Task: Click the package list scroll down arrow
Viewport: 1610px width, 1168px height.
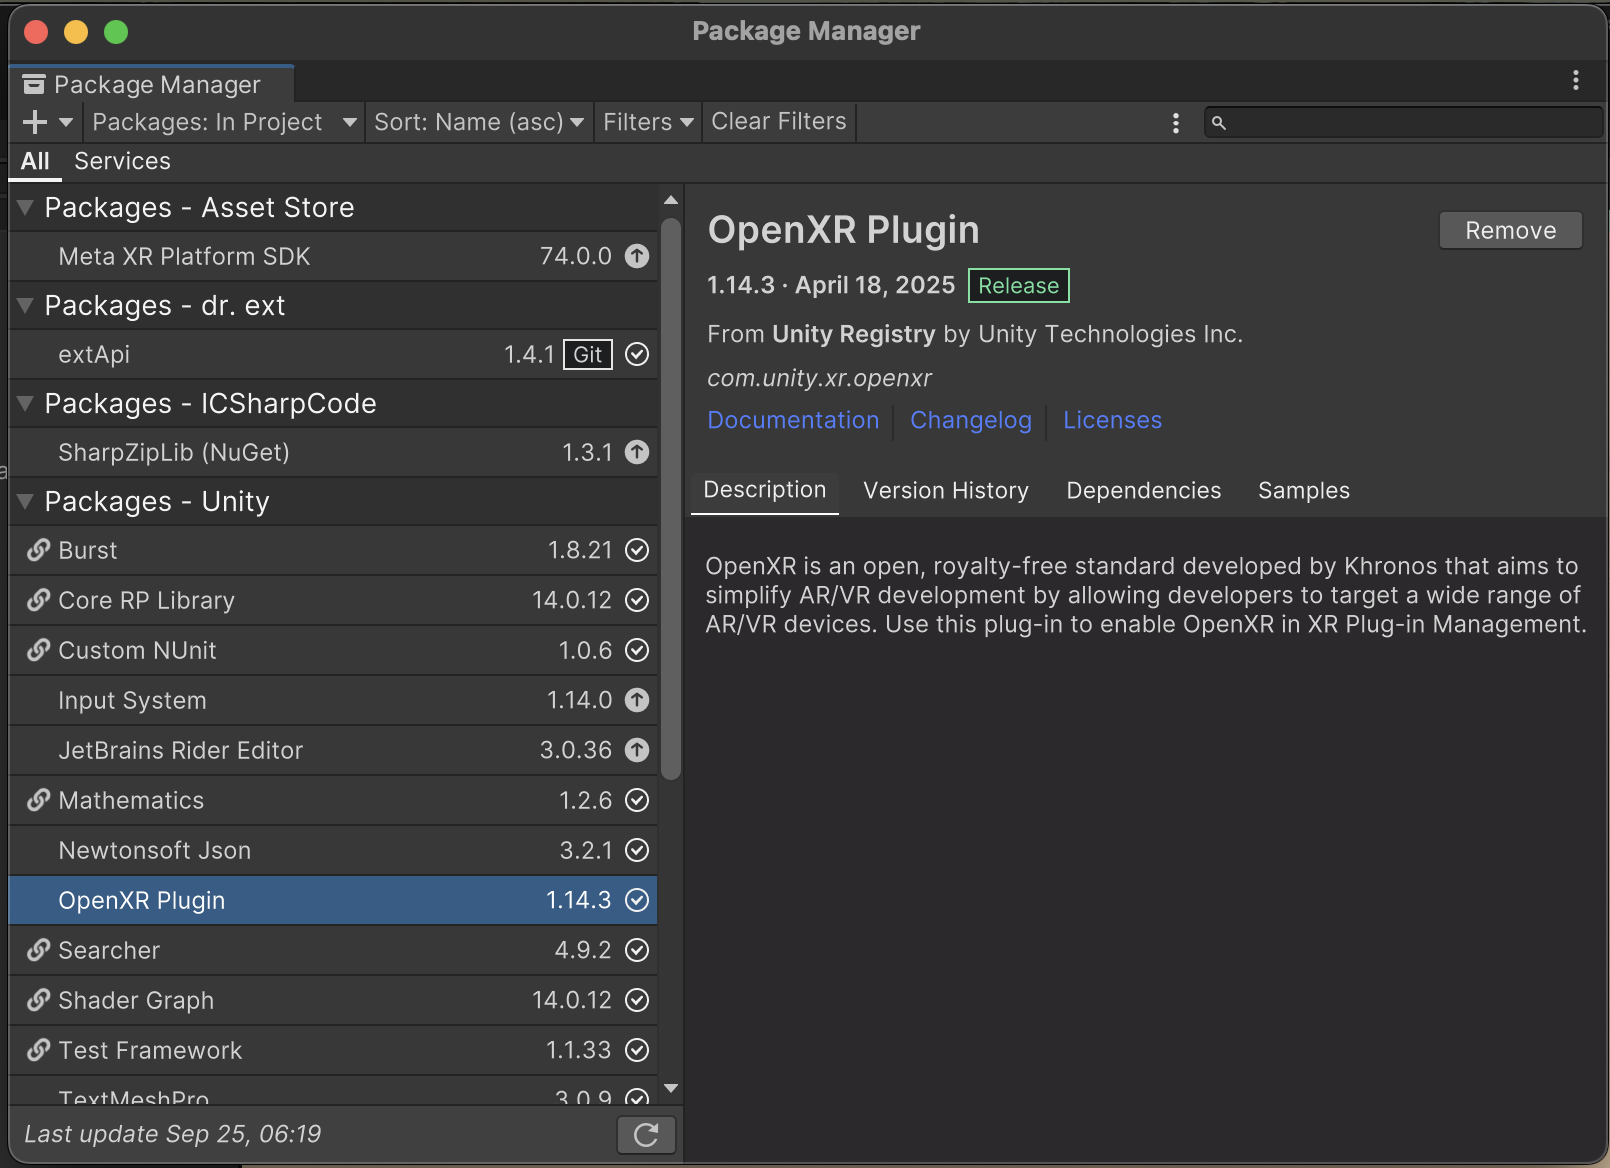Action: tap(671, 1088)
